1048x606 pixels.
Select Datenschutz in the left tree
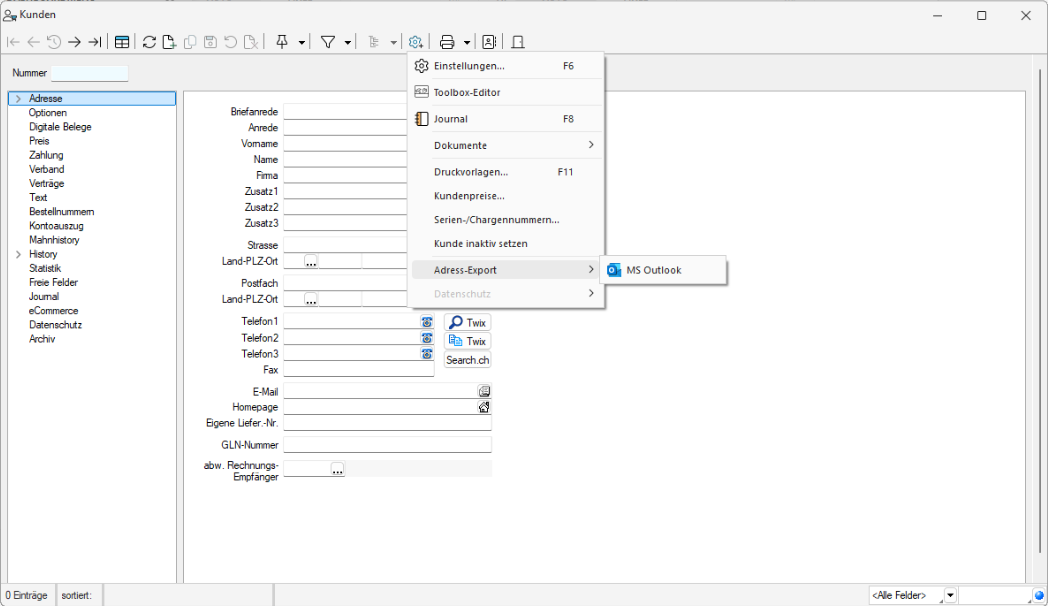coord(55,325)
